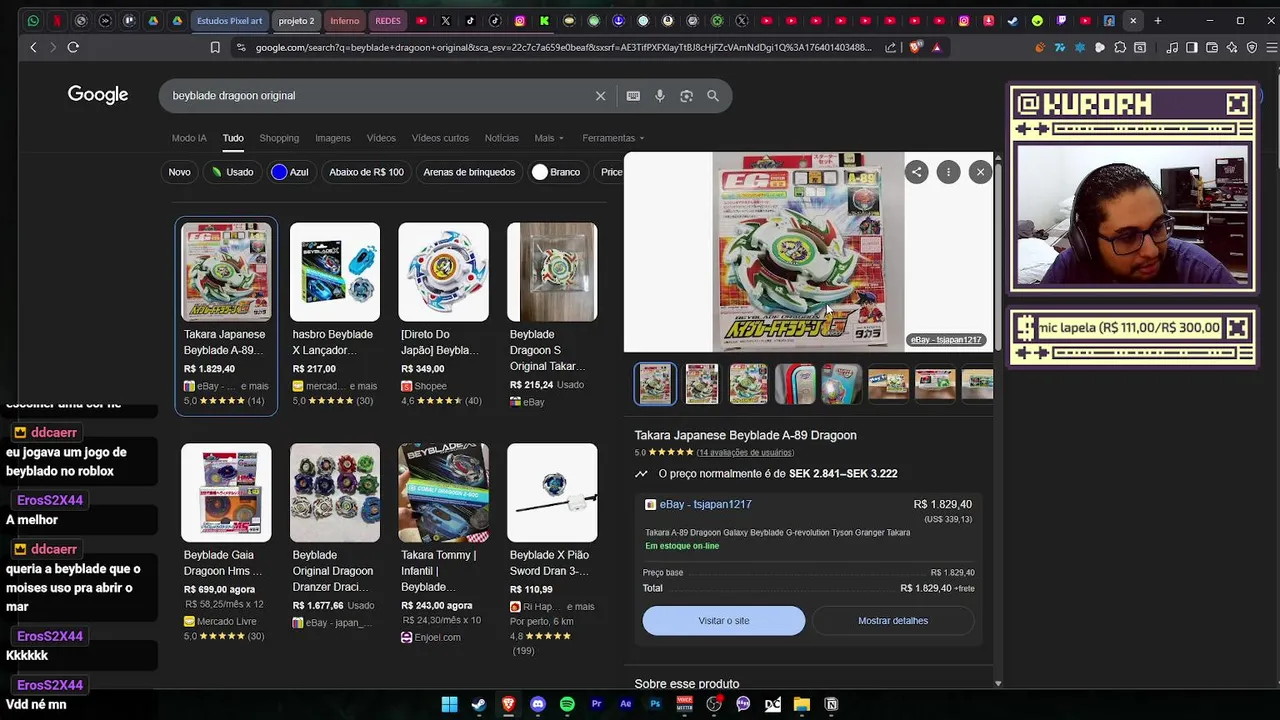Image resolution: width=1280 pixels, height=720 pixels.
Task: Select the Shopping search tab
Action: tap(279, 138)
